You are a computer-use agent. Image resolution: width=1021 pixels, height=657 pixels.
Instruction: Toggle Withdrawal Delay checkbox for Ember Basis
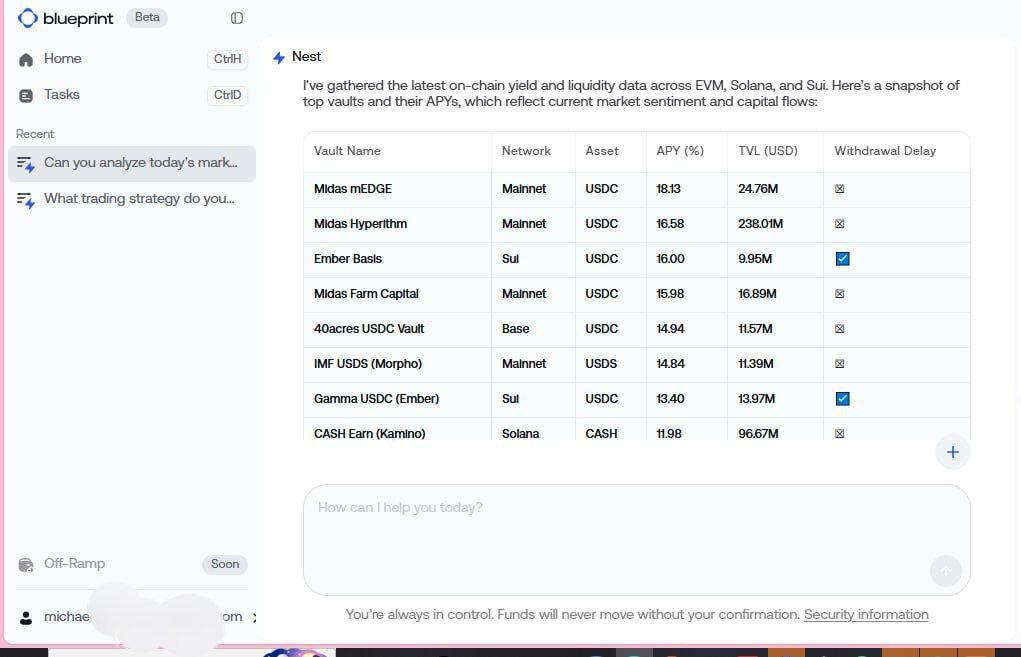(x=843, y=259)
